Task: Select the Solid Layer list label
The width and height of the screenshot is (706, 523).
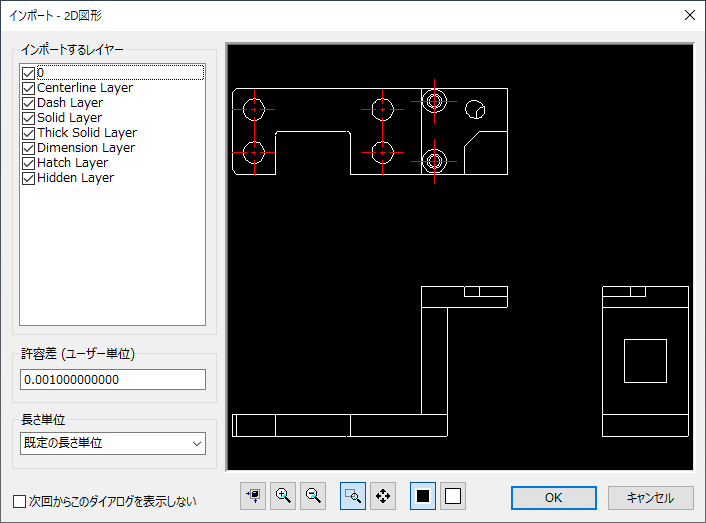Action: point(70,117)
